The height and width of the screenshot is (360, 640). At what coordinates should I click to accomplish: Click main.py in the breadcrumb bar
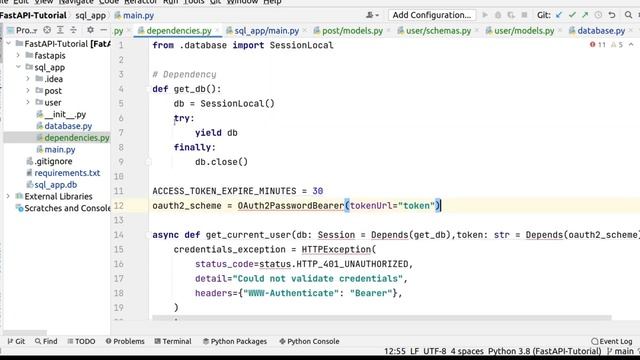(x=134, y=16)
